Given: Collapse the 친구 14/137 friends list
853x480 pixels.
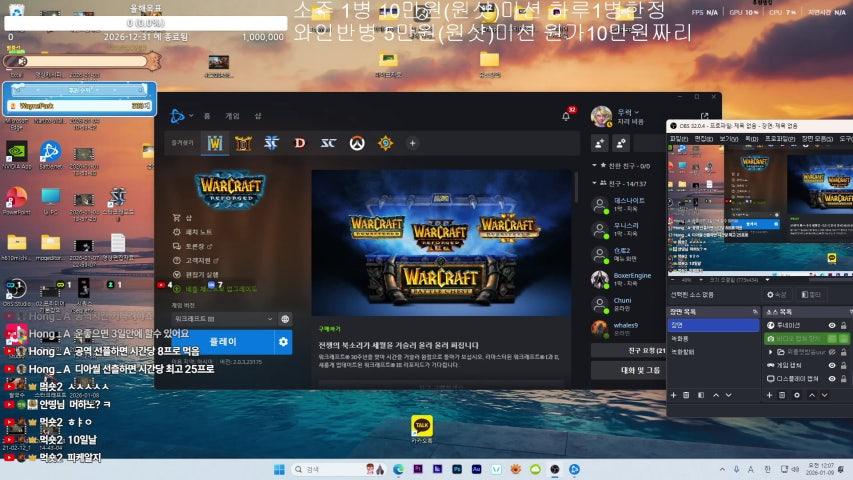Looking at the screenshot, I should [595, 183].
